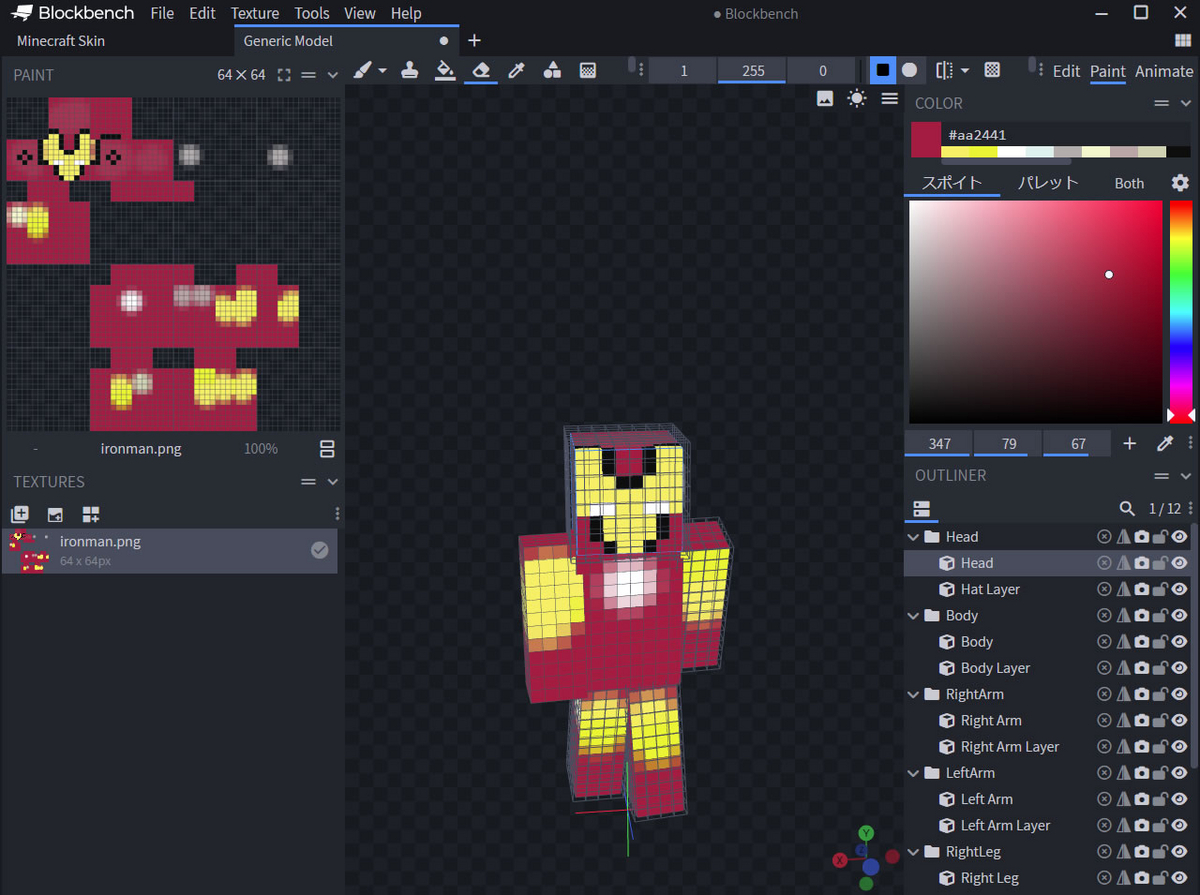Open the View menu

pyautogui.click(x=360, y=13)
